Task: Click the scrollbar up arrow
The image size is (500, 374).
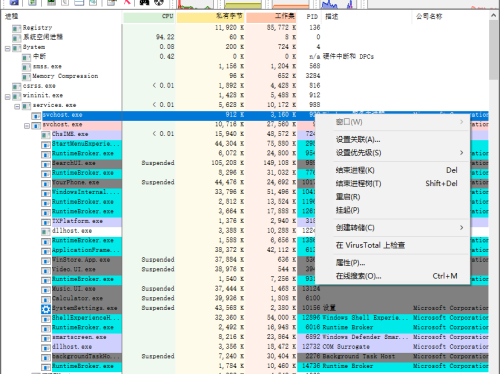Action: pos(494,15)
